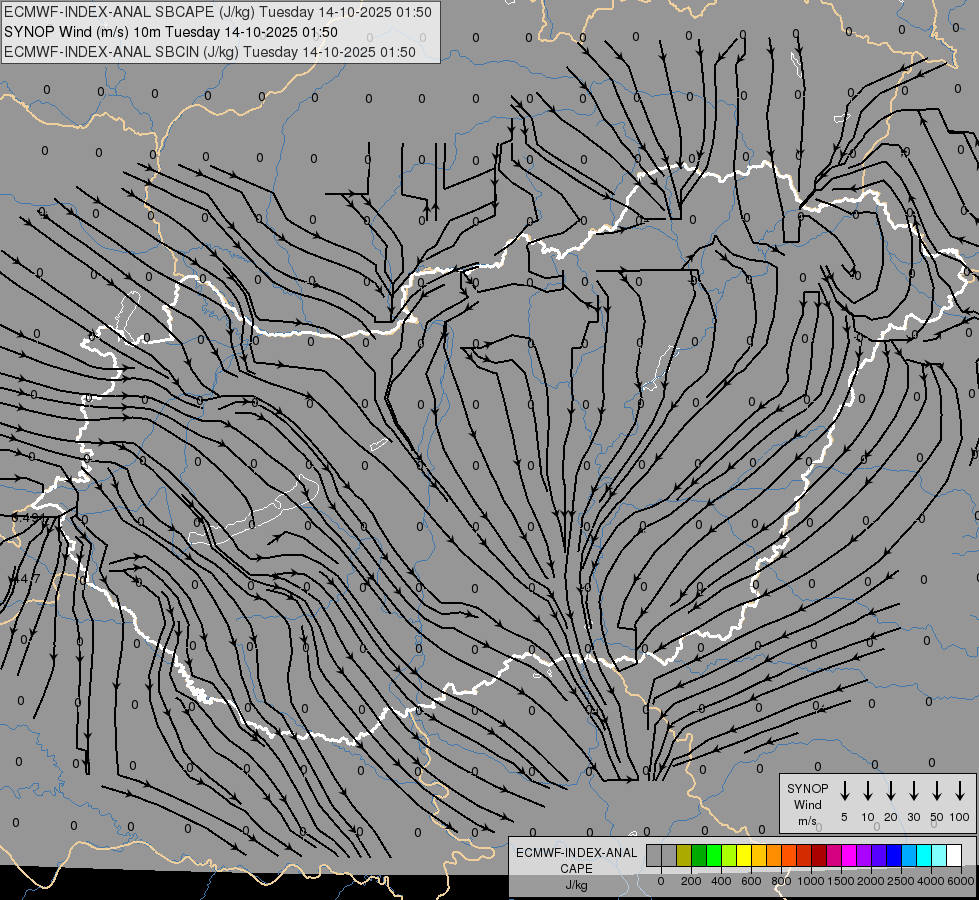Click the CAPE label in the color legend
The width and height of the screenshot is (979, 900).
coord(576,869)
